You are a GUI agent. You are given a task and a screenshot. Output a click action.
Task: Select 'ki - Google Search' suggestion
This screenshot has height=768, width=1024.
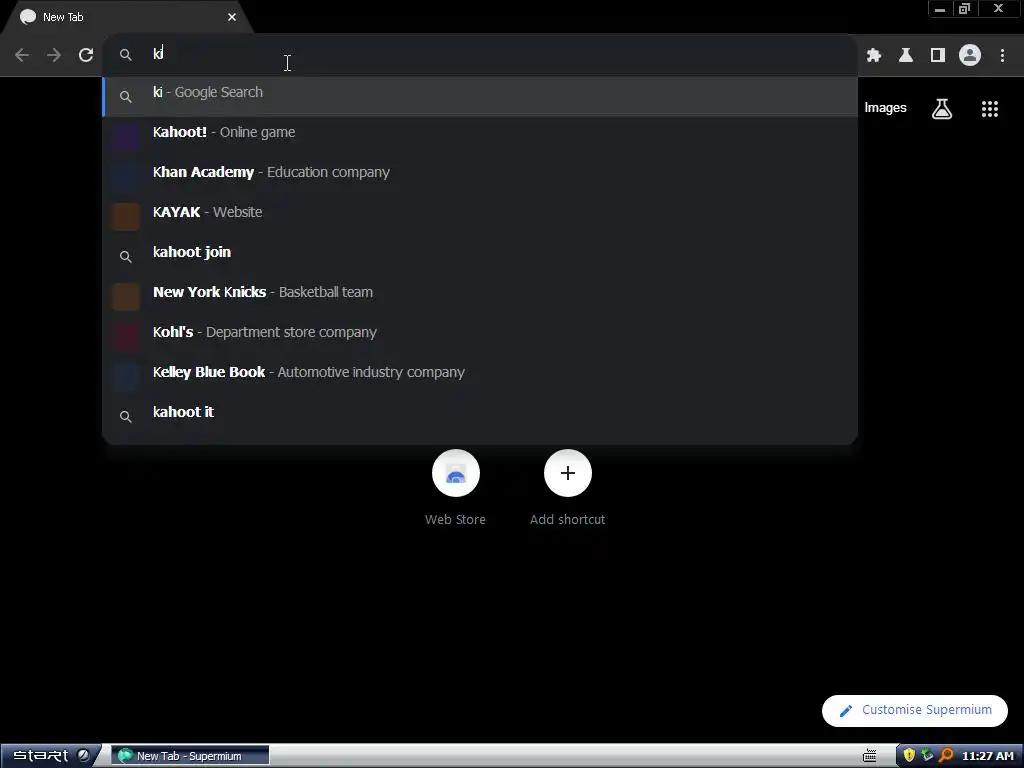pos(480,97)
